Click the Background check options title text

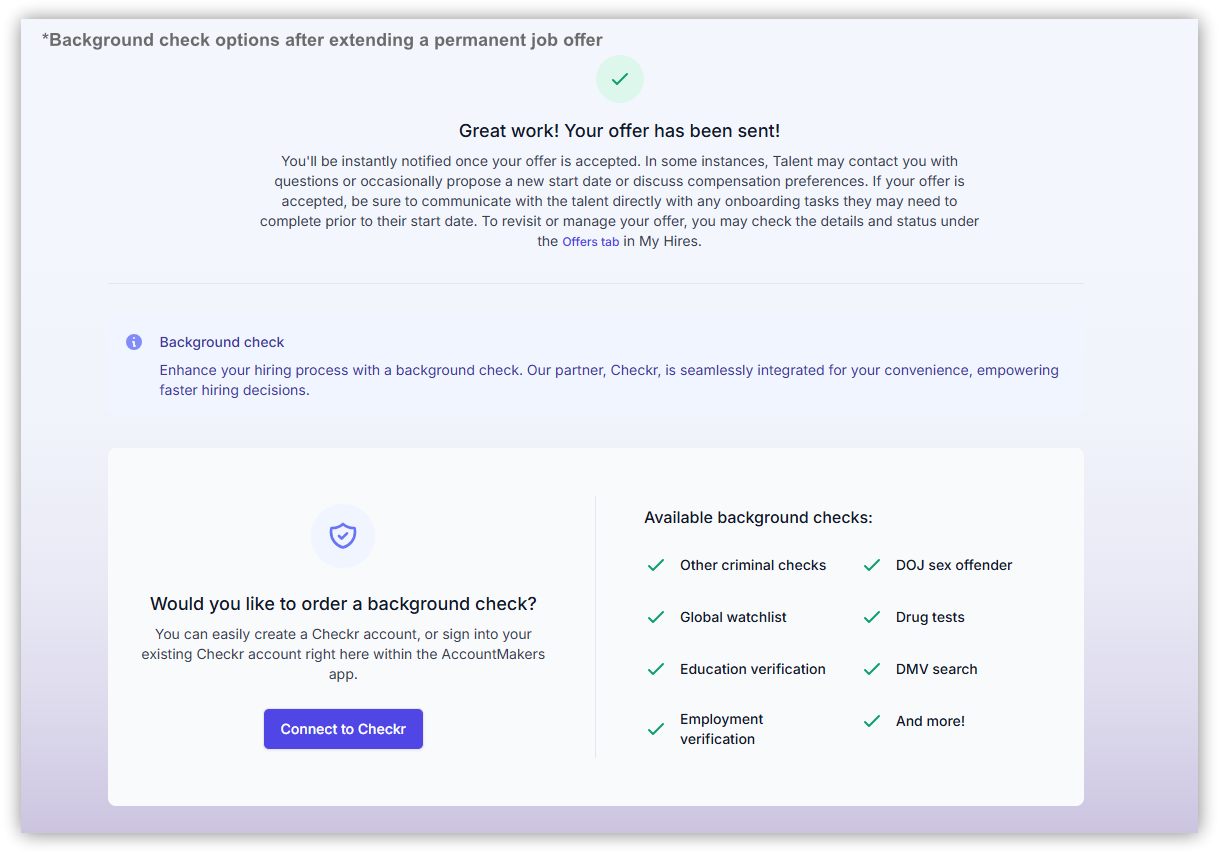tap(322, 39)
